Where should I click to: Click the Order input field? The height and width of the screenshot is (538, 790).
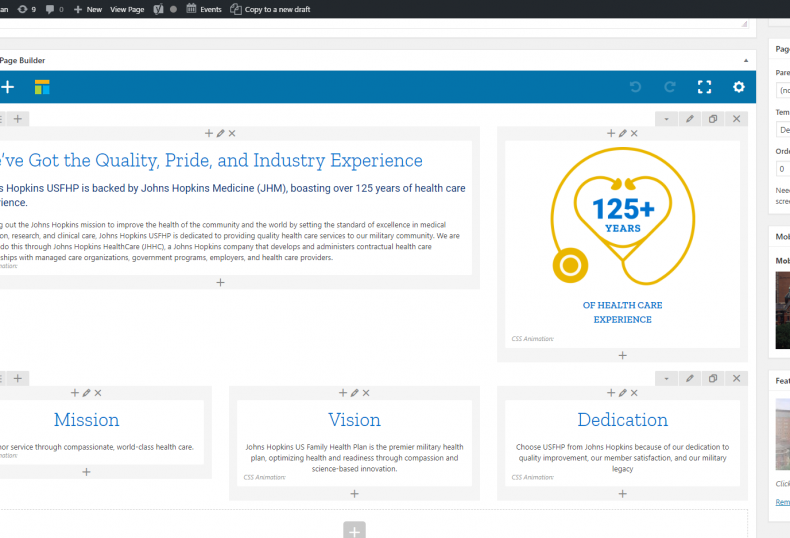click(782, 169)
